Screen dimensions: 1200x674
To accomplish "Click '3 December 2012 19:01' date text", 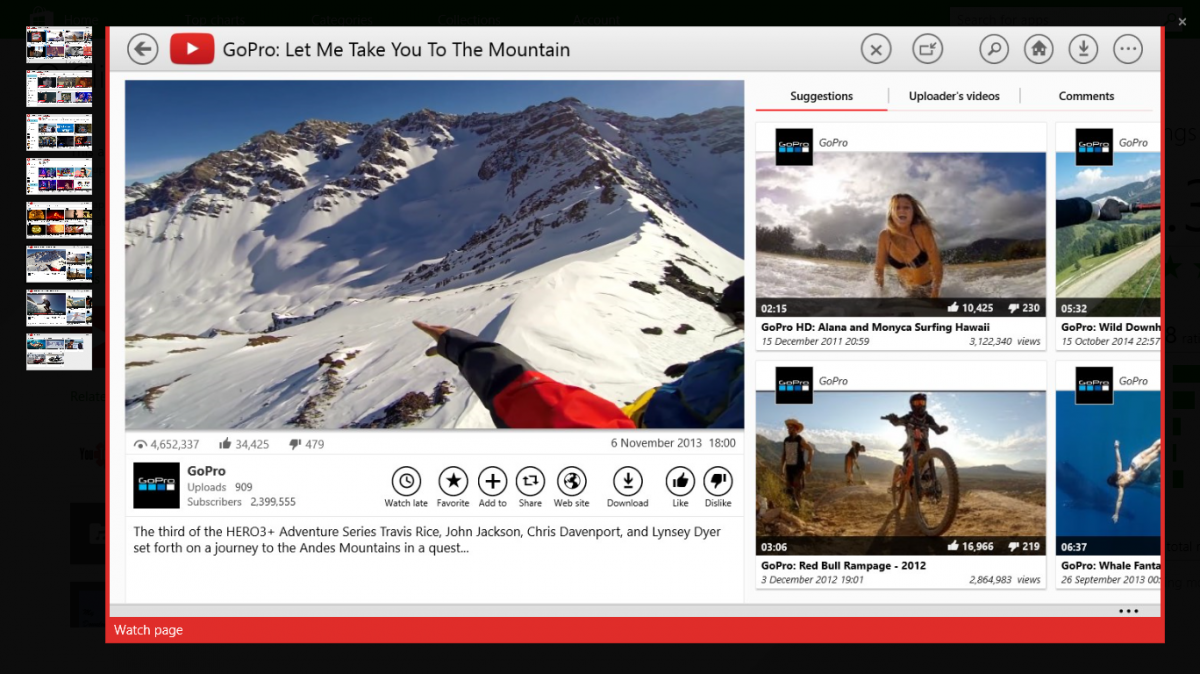I will (813, 580).
